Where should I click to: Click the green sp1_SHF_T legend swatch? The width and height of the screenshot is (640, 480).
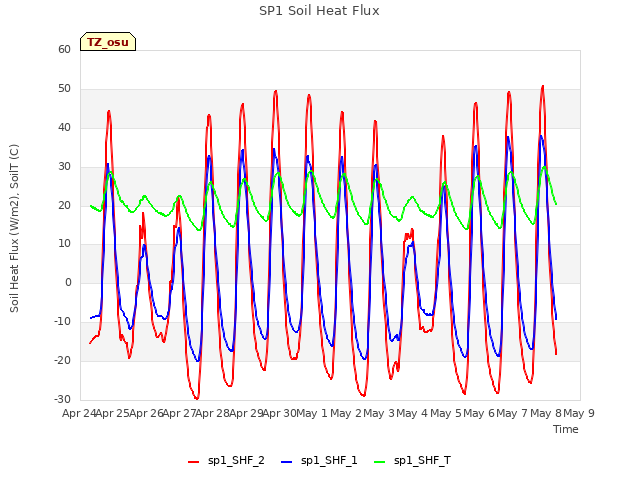pos(380,462)
